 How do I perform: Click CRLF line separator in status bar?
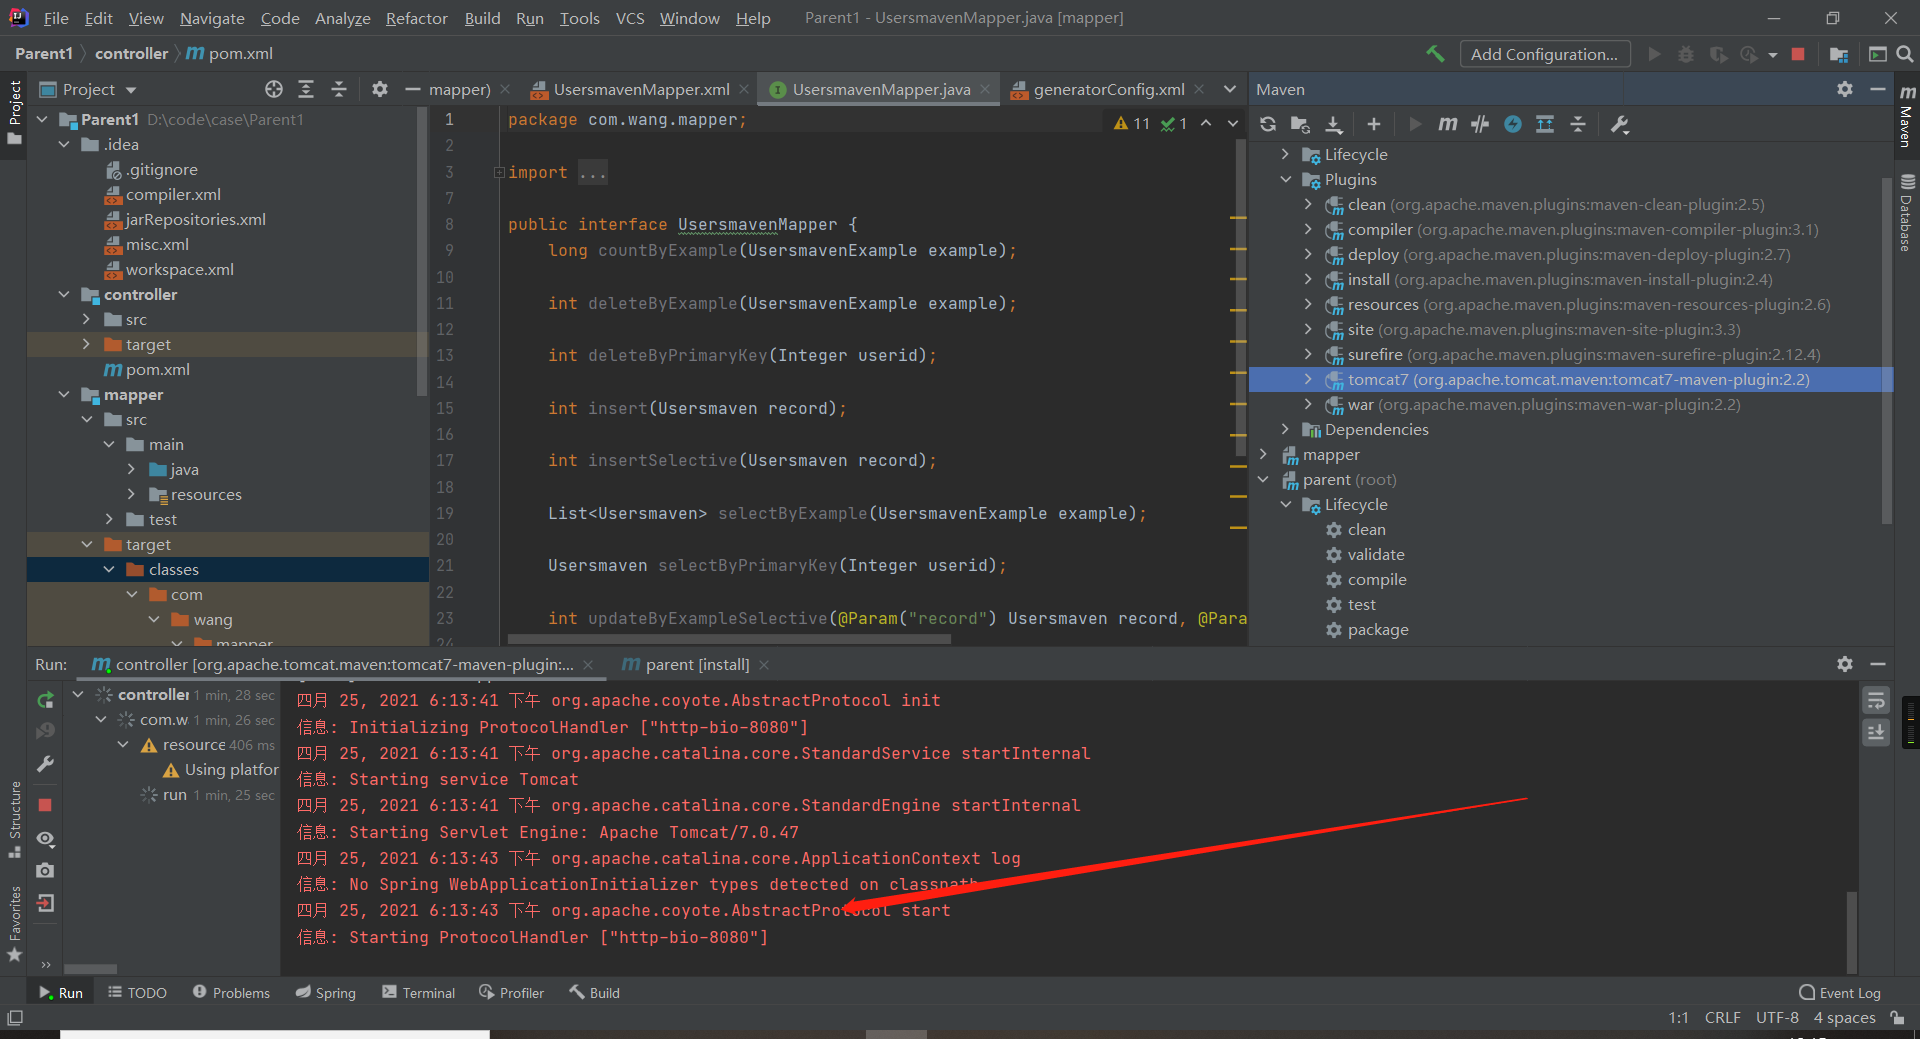pyautogui.click(x=1722, y=1018)
